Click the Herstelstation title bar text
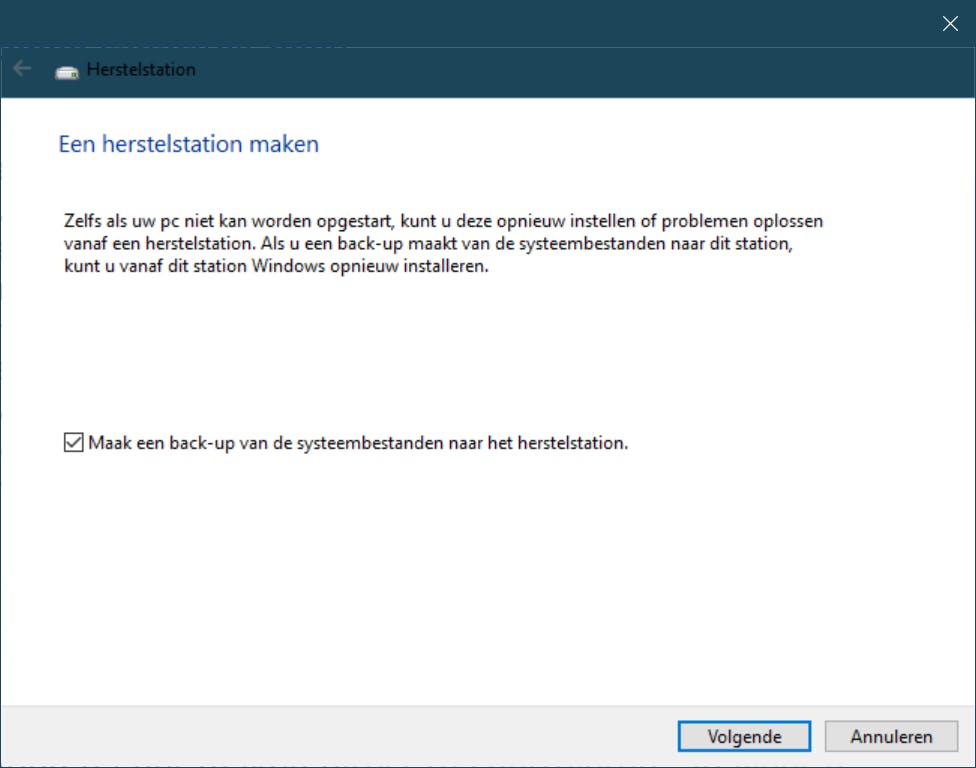Screen dimensions: 976x768 click(x=140, y=69)
